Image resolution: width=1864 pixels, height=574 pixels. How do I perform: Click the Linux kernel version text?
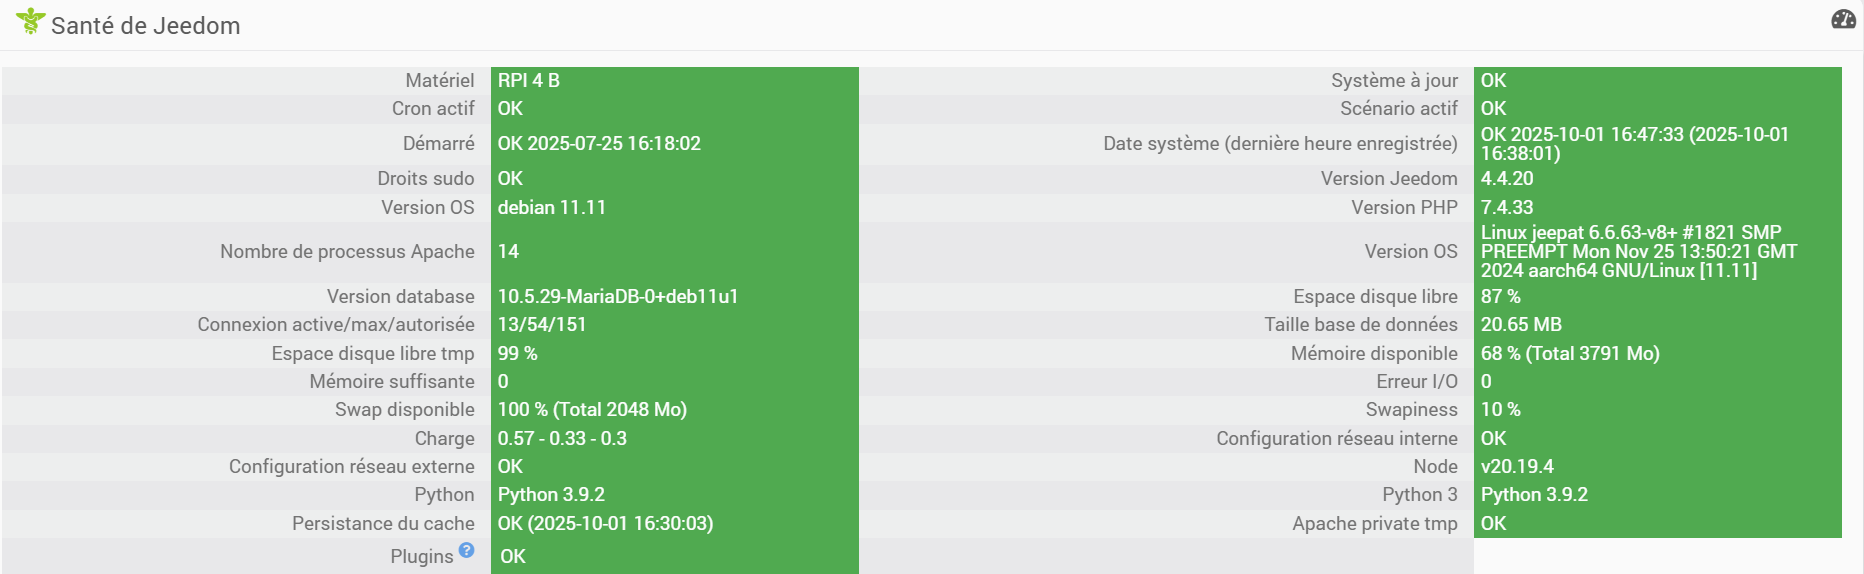coord(1638,252)
